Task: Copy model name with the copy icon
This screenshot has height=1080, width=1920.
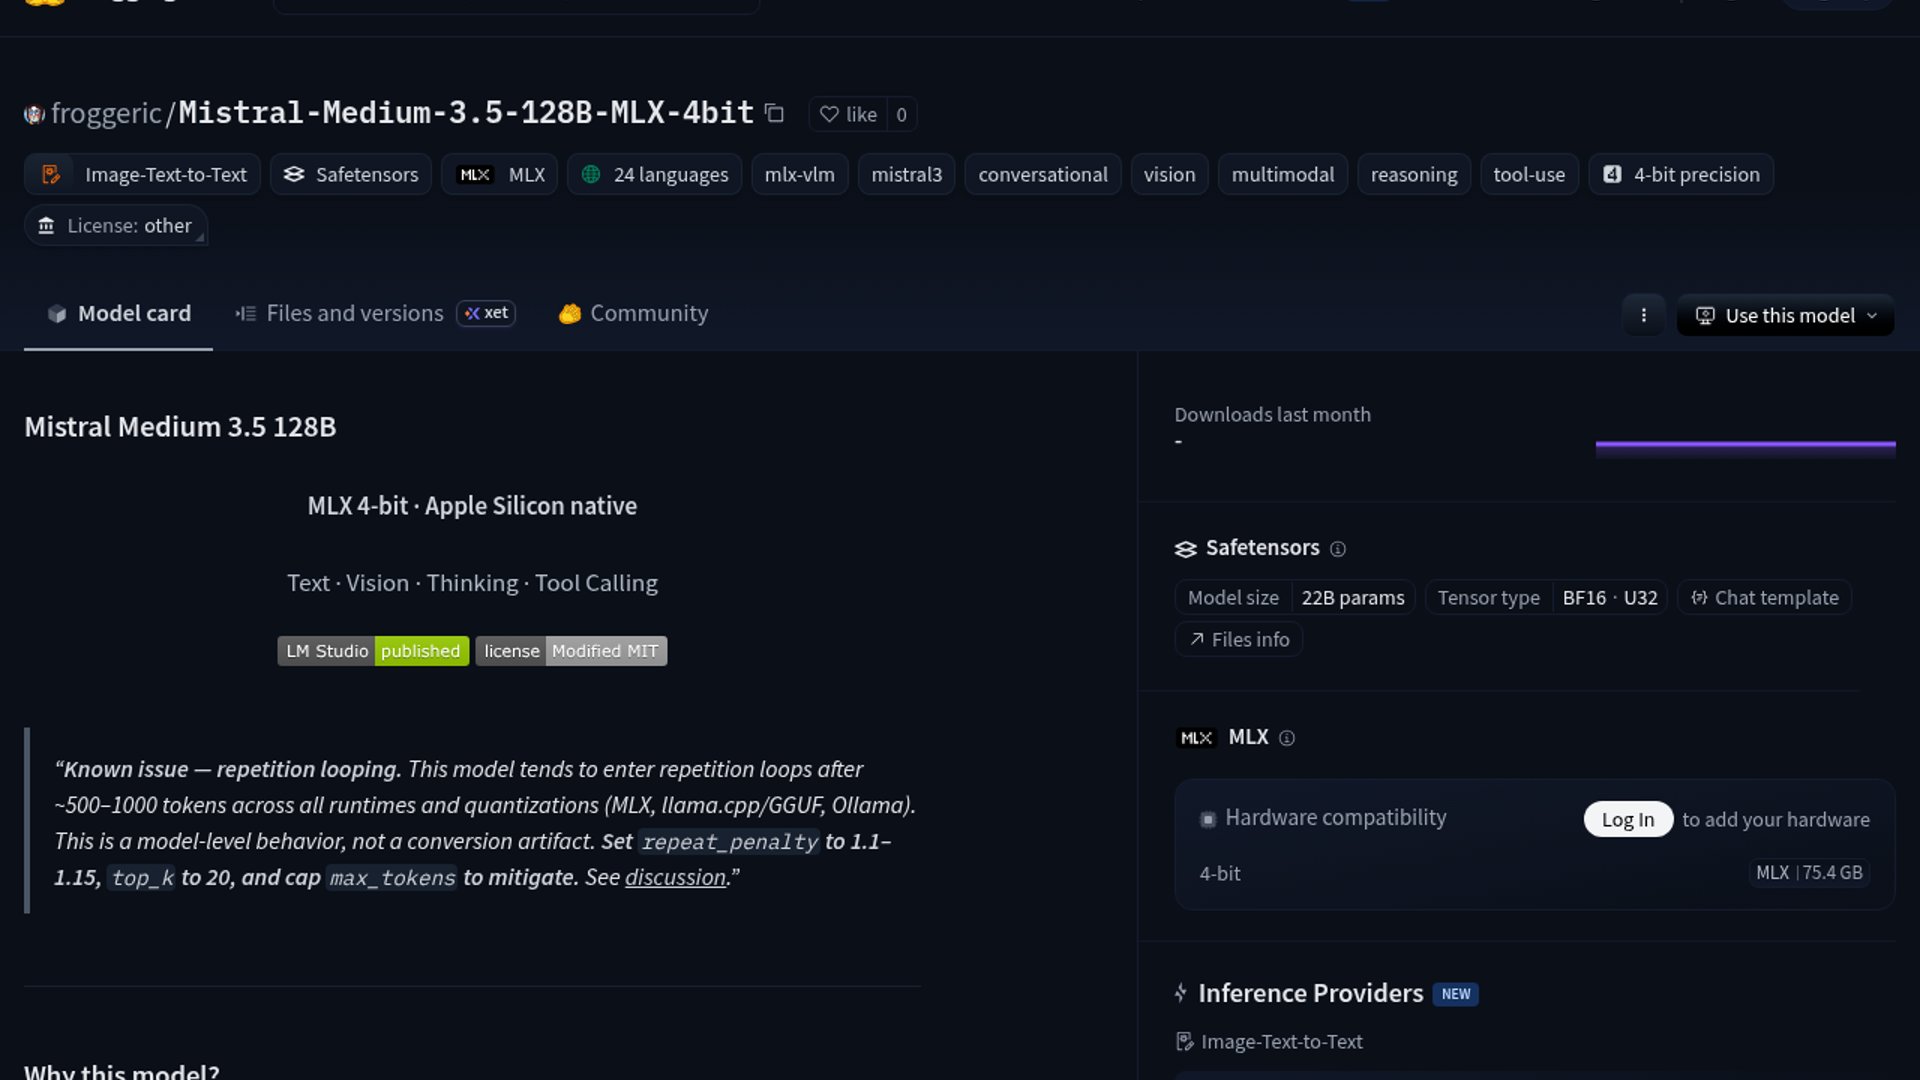Action: (774, 113)
